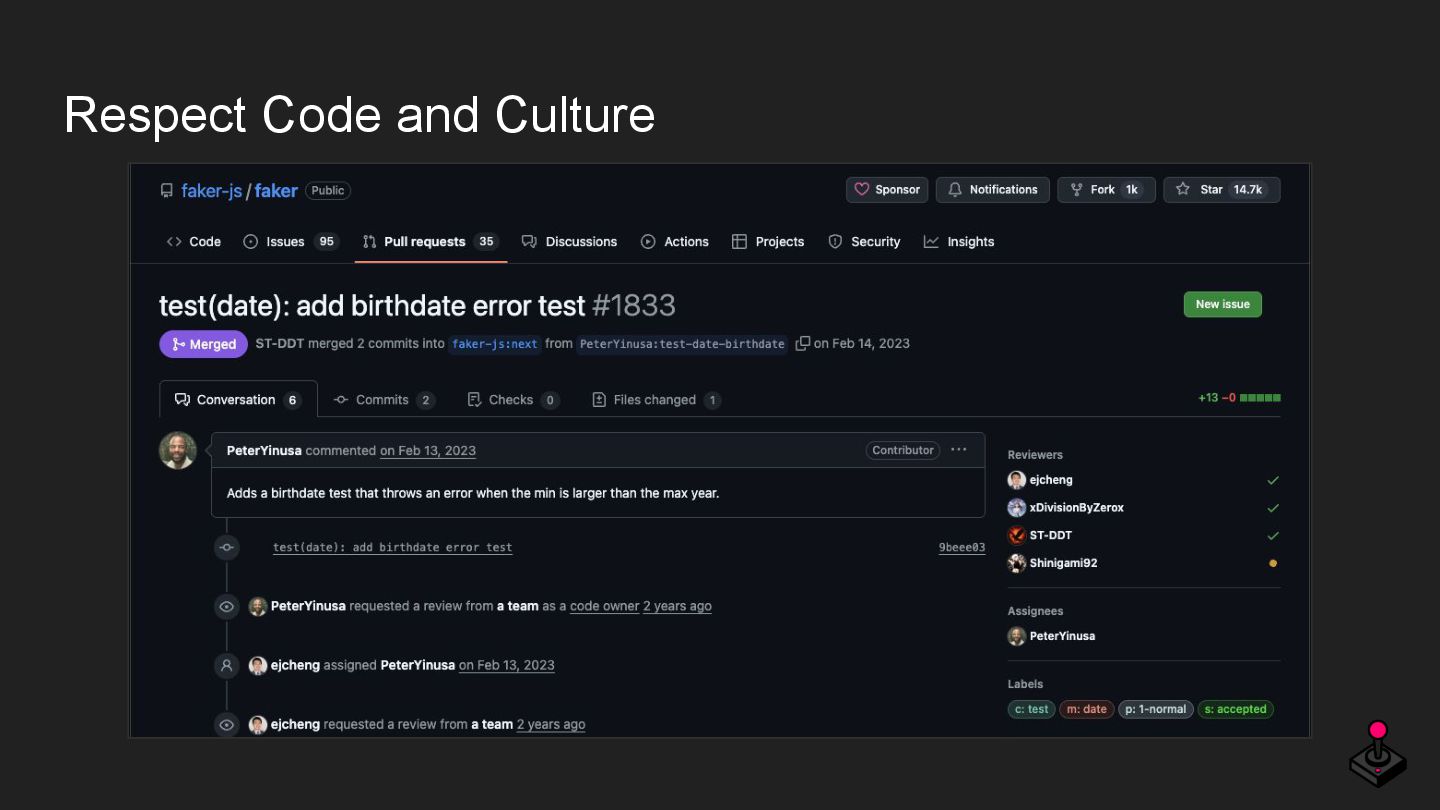
Task: Open commit hash 9beee03
Action: point(962,547)
